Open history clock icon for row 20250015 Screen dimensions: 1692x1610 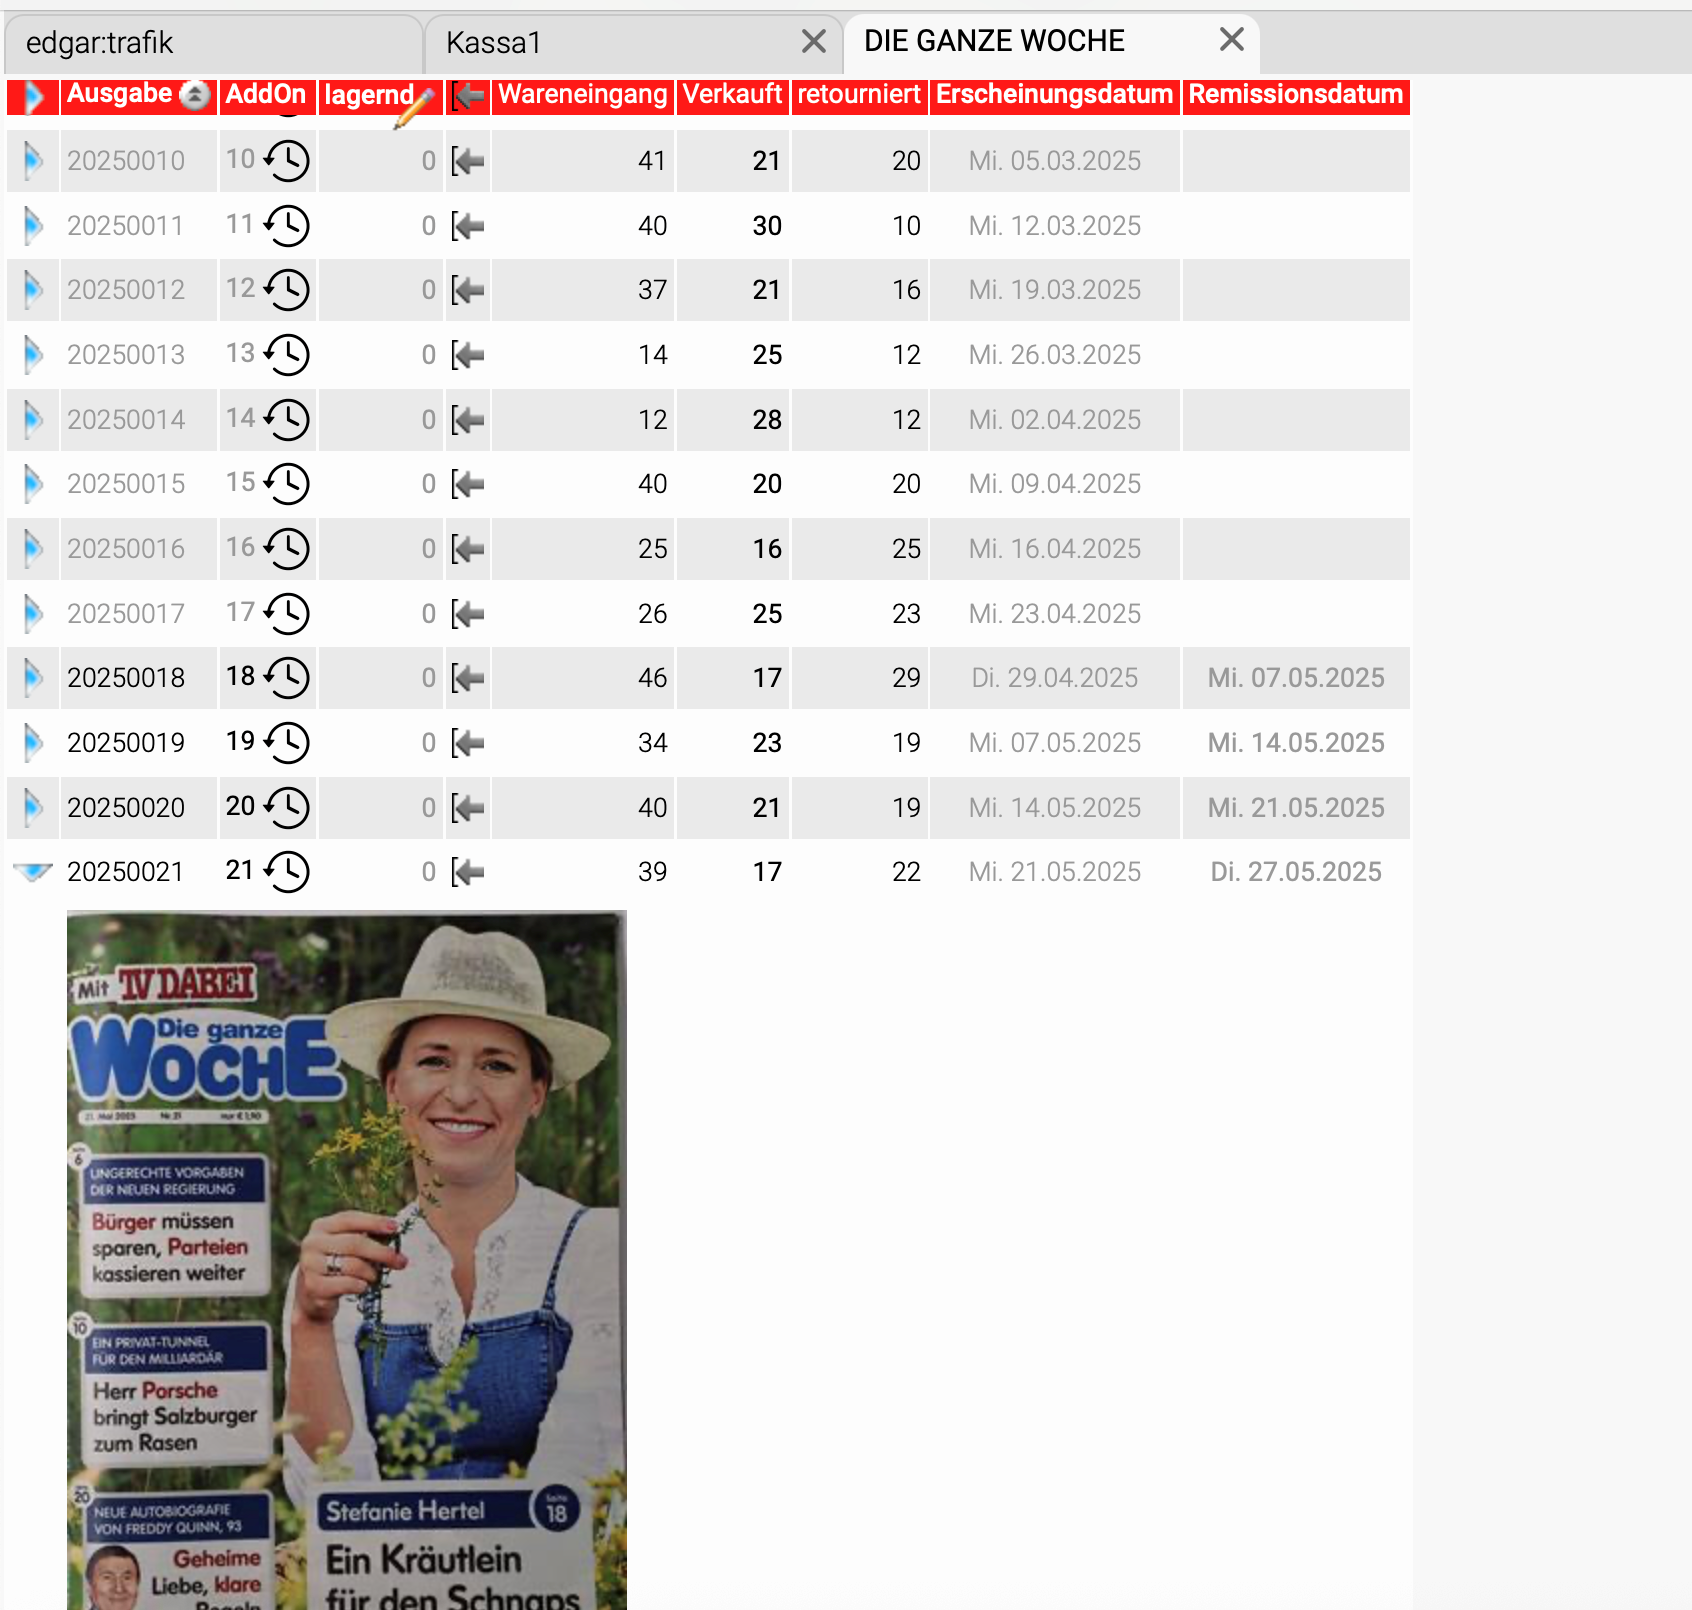tap(287, 484)
